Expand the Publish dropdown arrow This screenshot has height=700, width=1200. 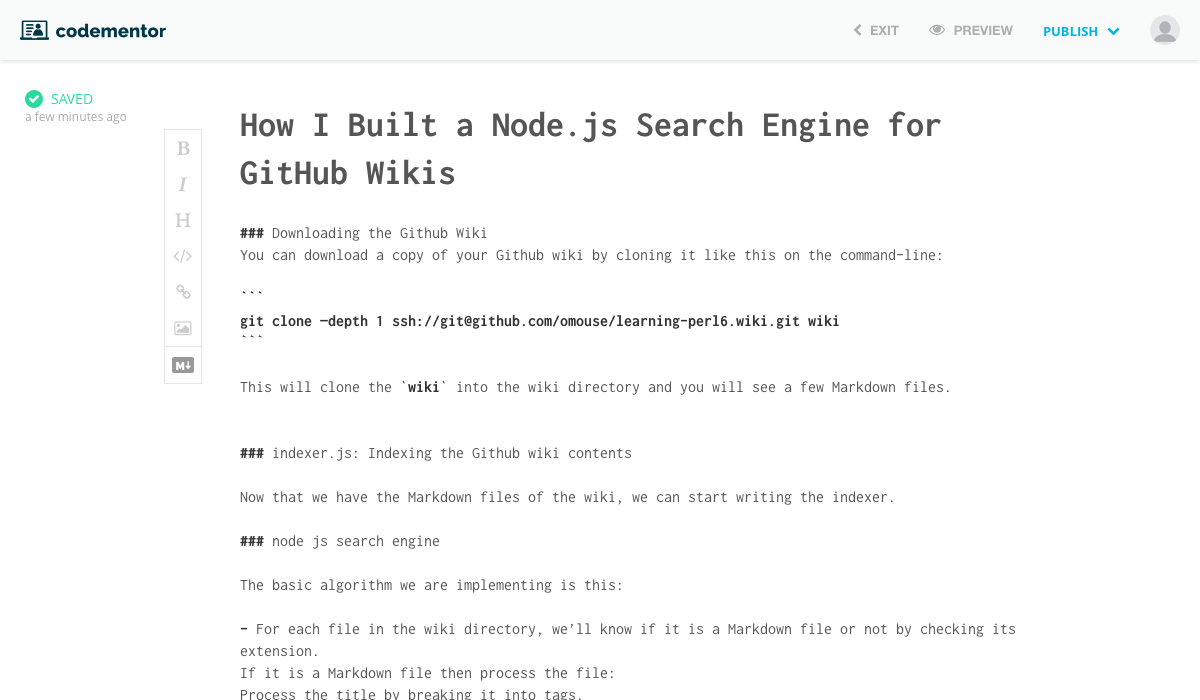click(x=1113, y=31)
